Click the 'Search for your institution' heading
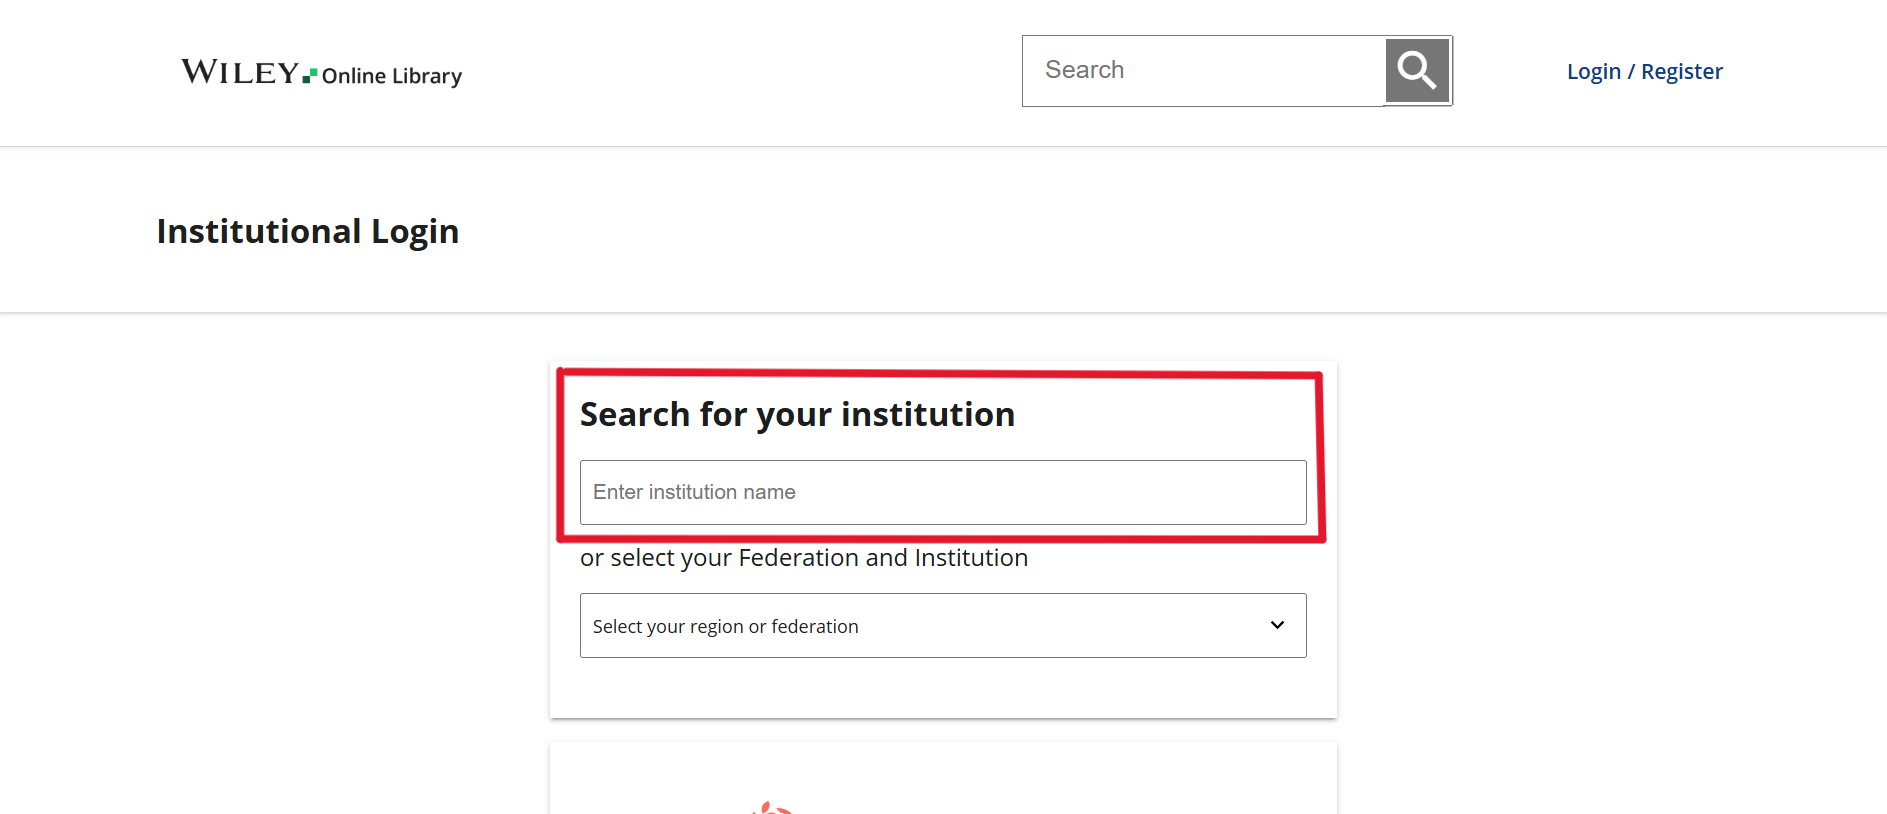The height and width of the screenshot is (814, 1887). tap(797, 415)
